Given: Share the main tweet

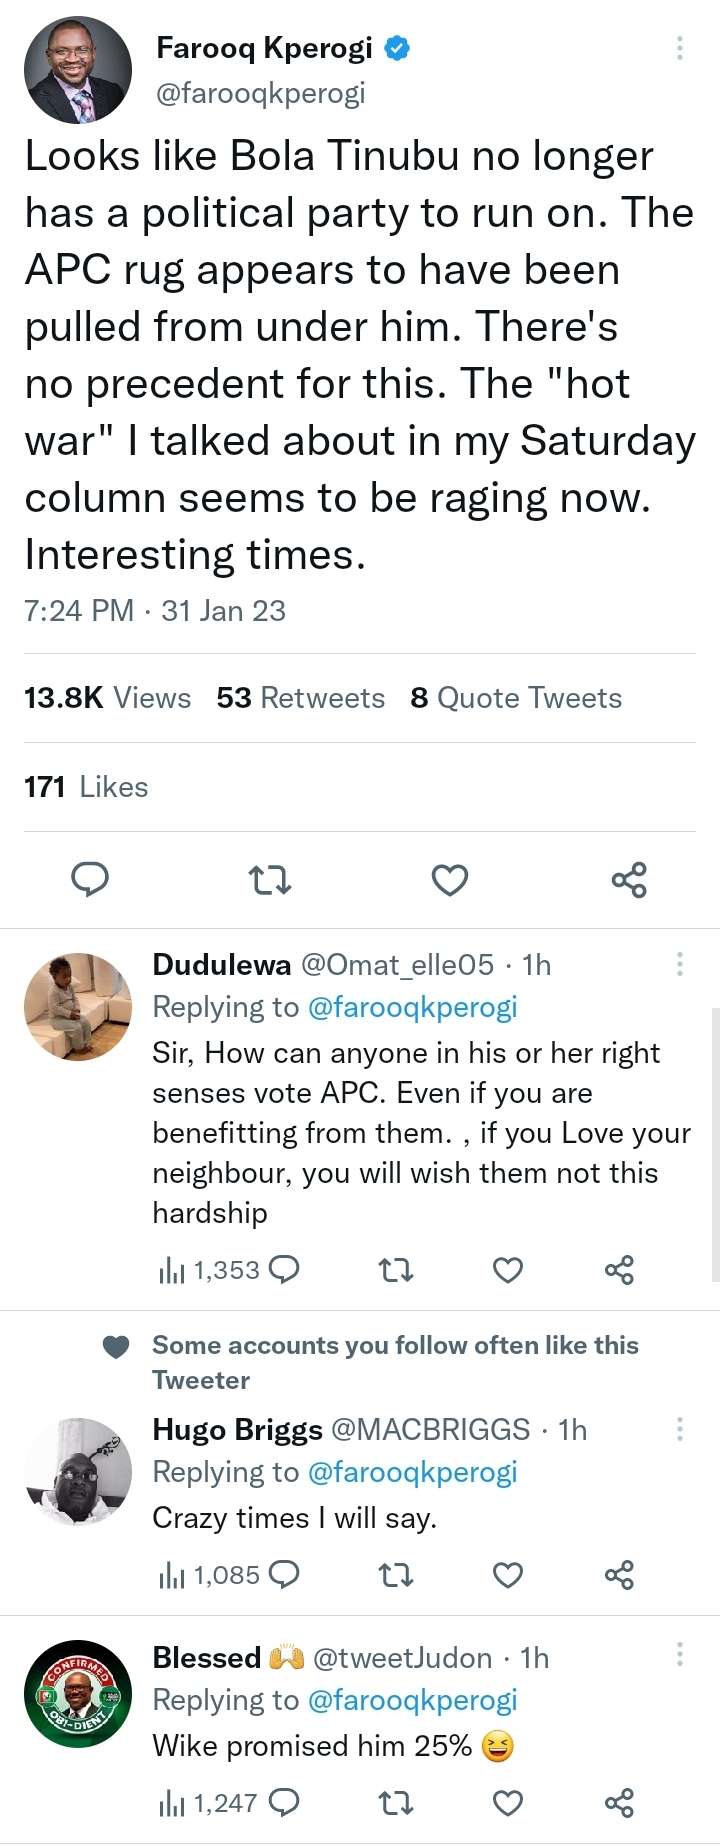Looking at the screenshot, I should point(629,880).
